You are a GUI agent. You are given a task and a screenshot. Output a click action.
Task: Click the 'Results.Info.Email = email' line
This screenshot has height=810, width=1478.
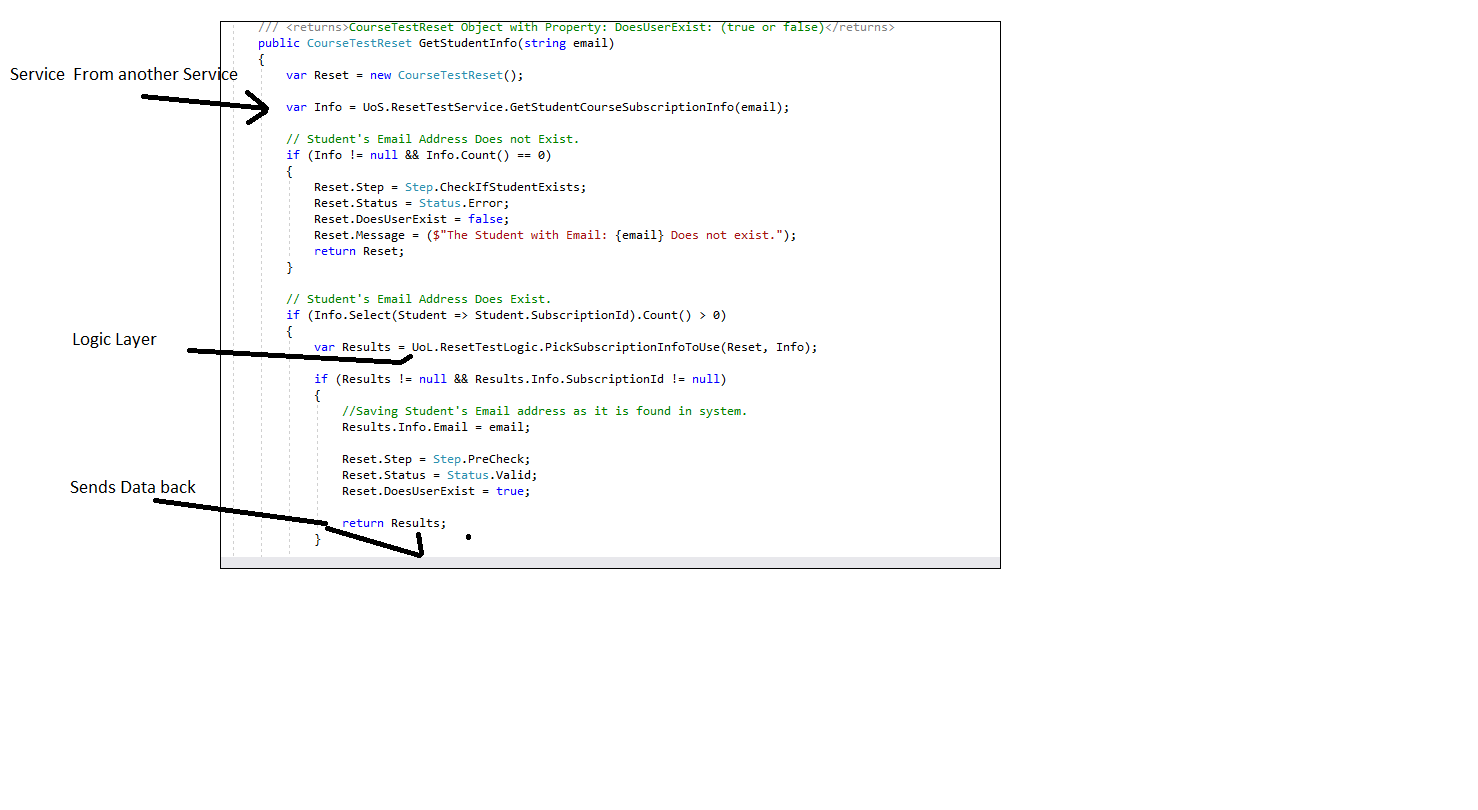click(436, 427)
